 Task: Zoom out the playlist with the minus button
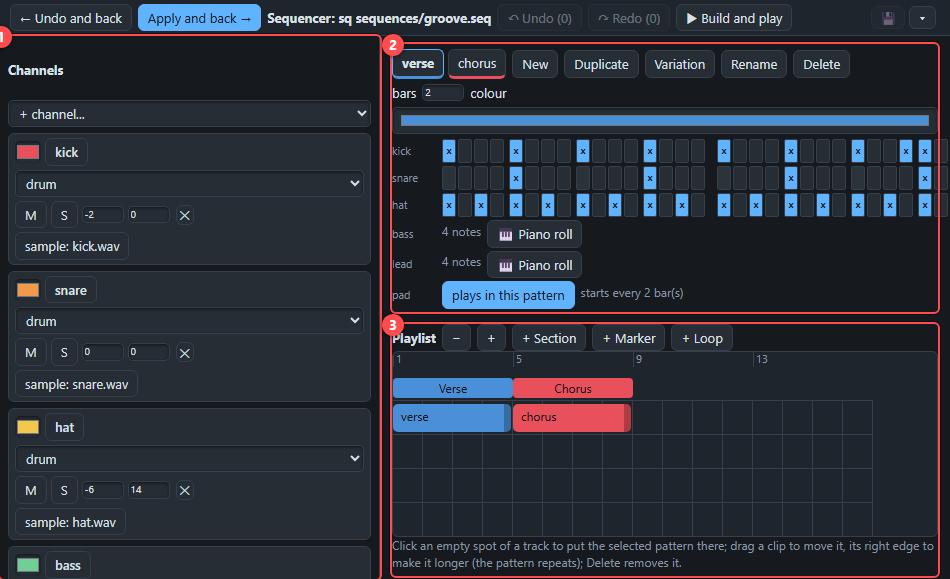pos(456,339)
